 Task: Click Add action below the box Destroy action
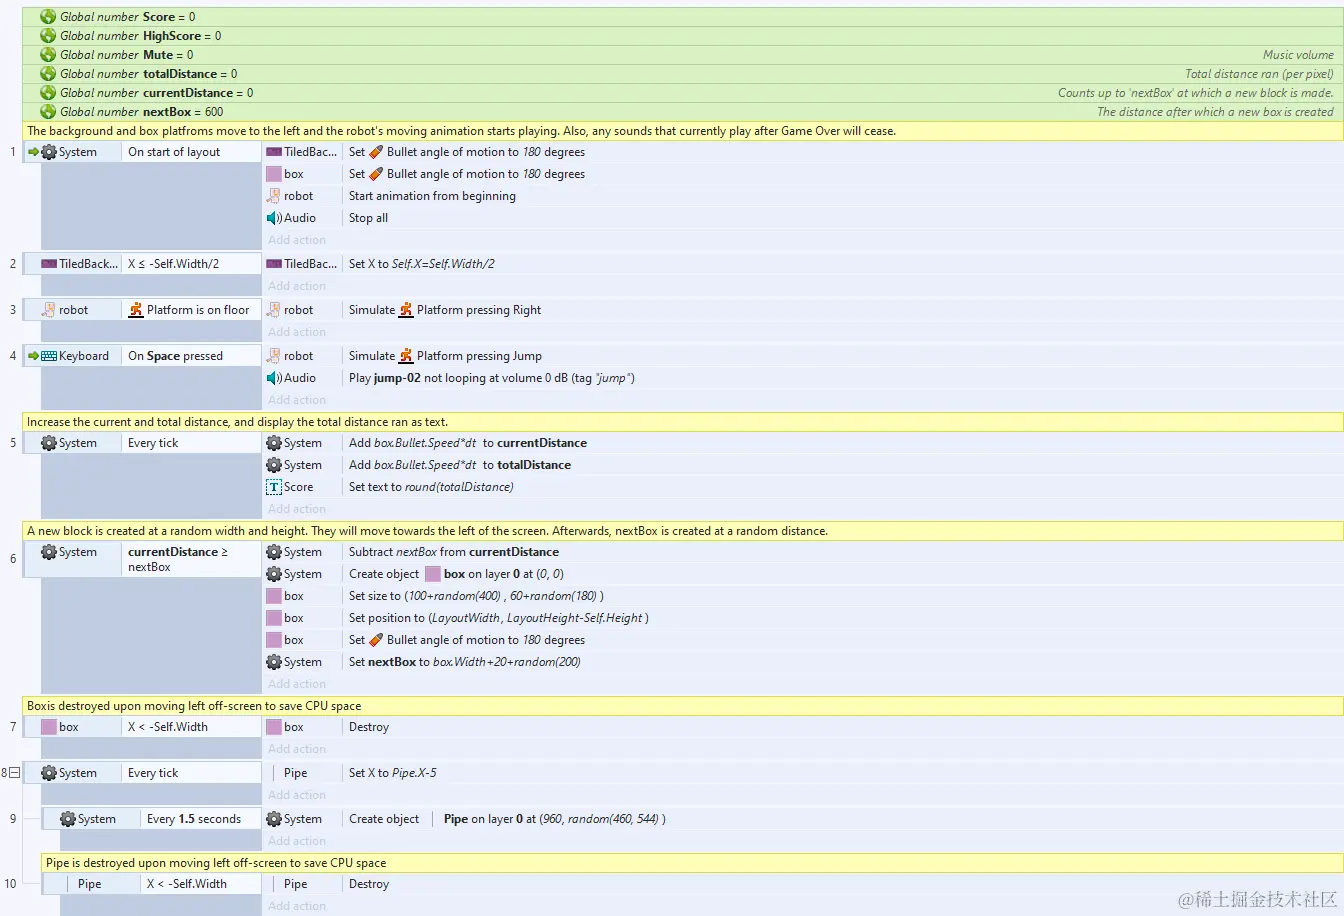pyautogui.click(x=297, y=749)
